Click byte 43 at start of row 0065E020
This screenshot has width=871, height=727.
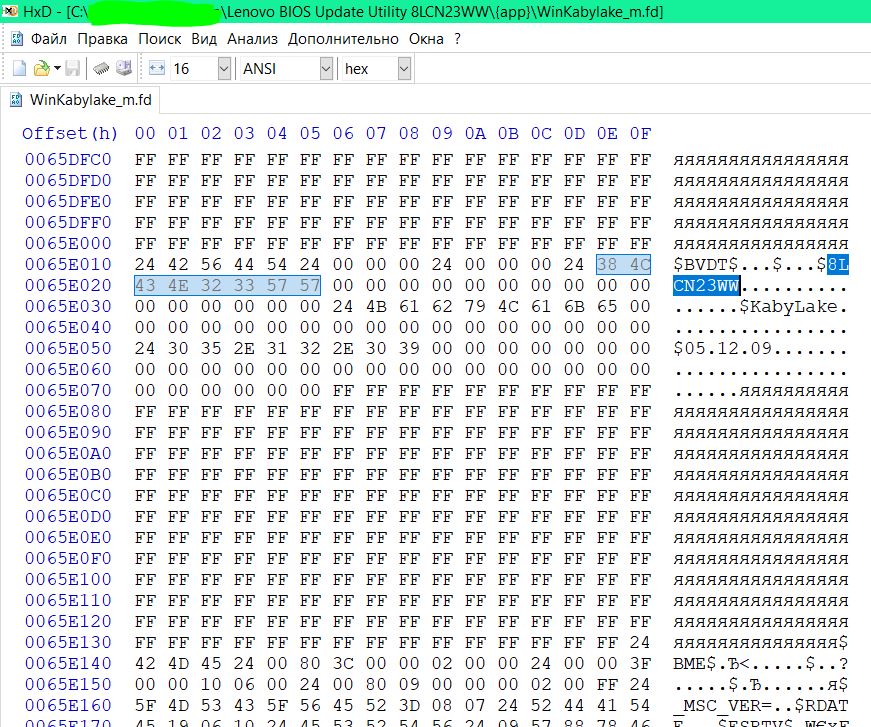coord(145,285)
